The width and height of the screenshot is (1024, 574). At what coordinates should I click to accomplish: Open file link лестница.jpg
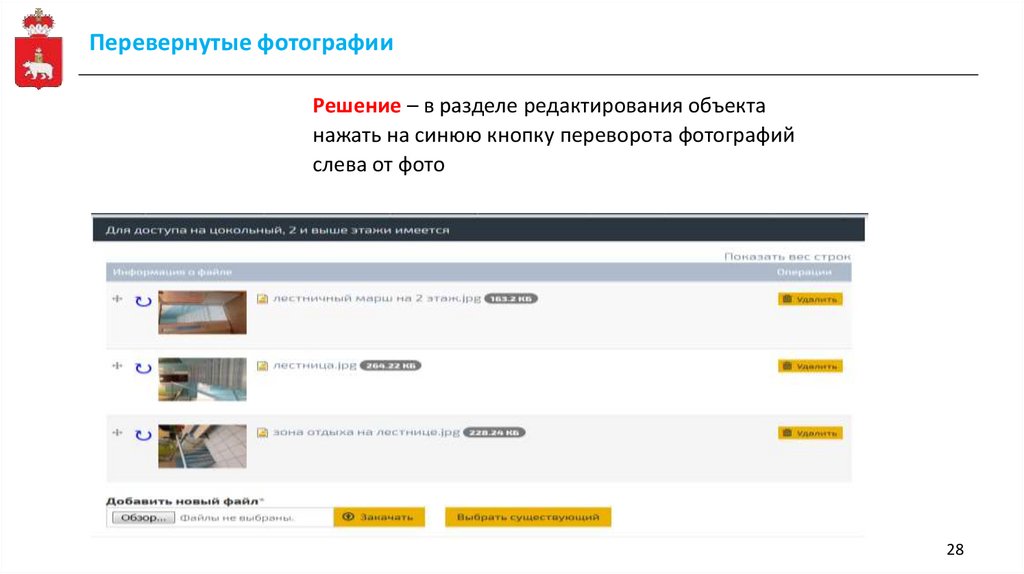[x=315, y=365]
